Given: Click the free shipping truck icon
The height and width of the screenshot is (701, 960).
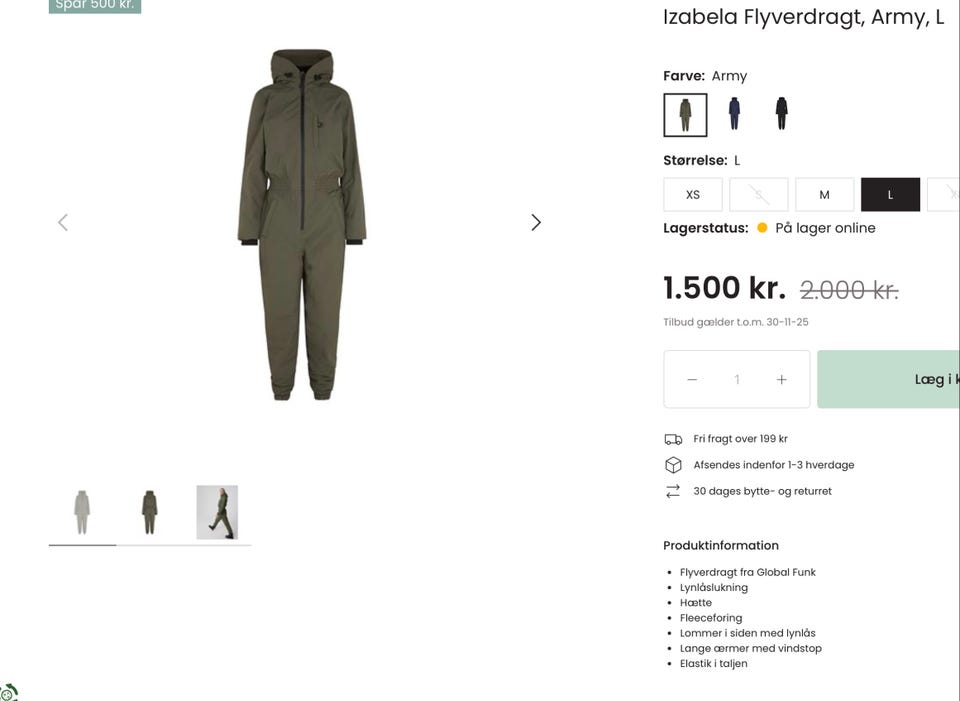Looking at the screenshot, I should [673, 439].
